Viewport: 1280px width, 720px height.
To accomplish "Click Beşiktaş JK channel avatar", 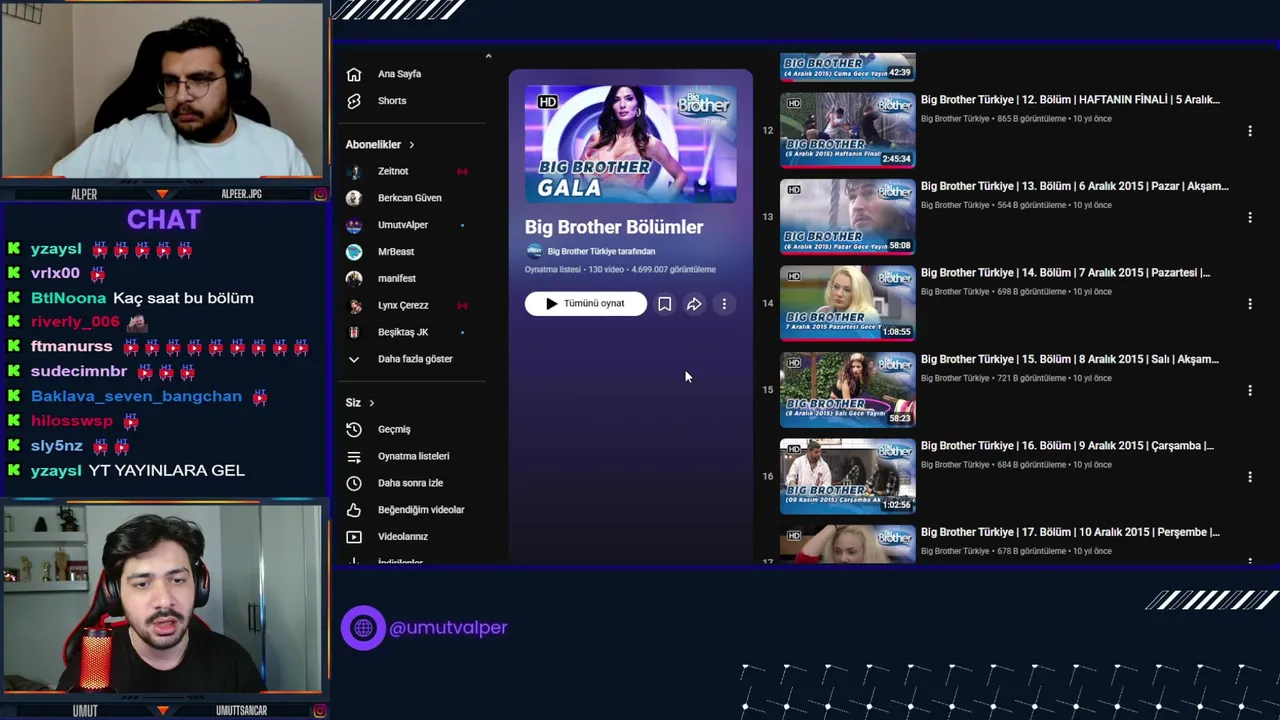I will tap(353, 332).
